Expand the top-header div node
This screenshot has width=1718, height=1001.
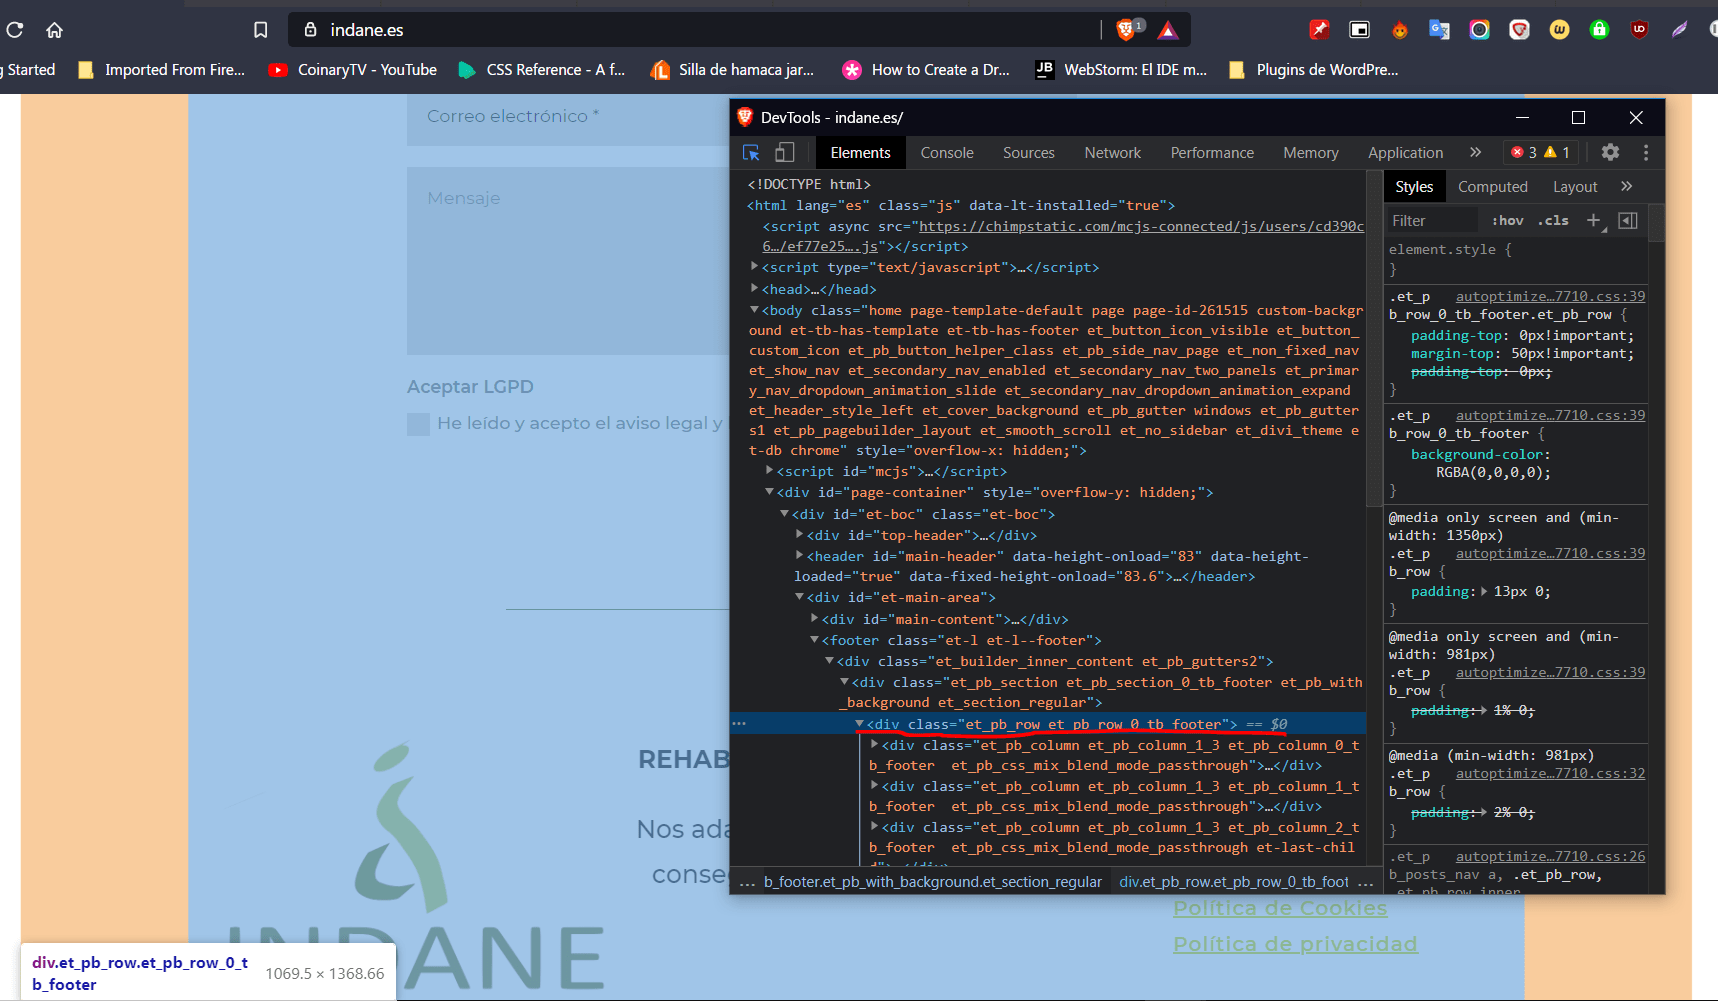tap(799, 534)
